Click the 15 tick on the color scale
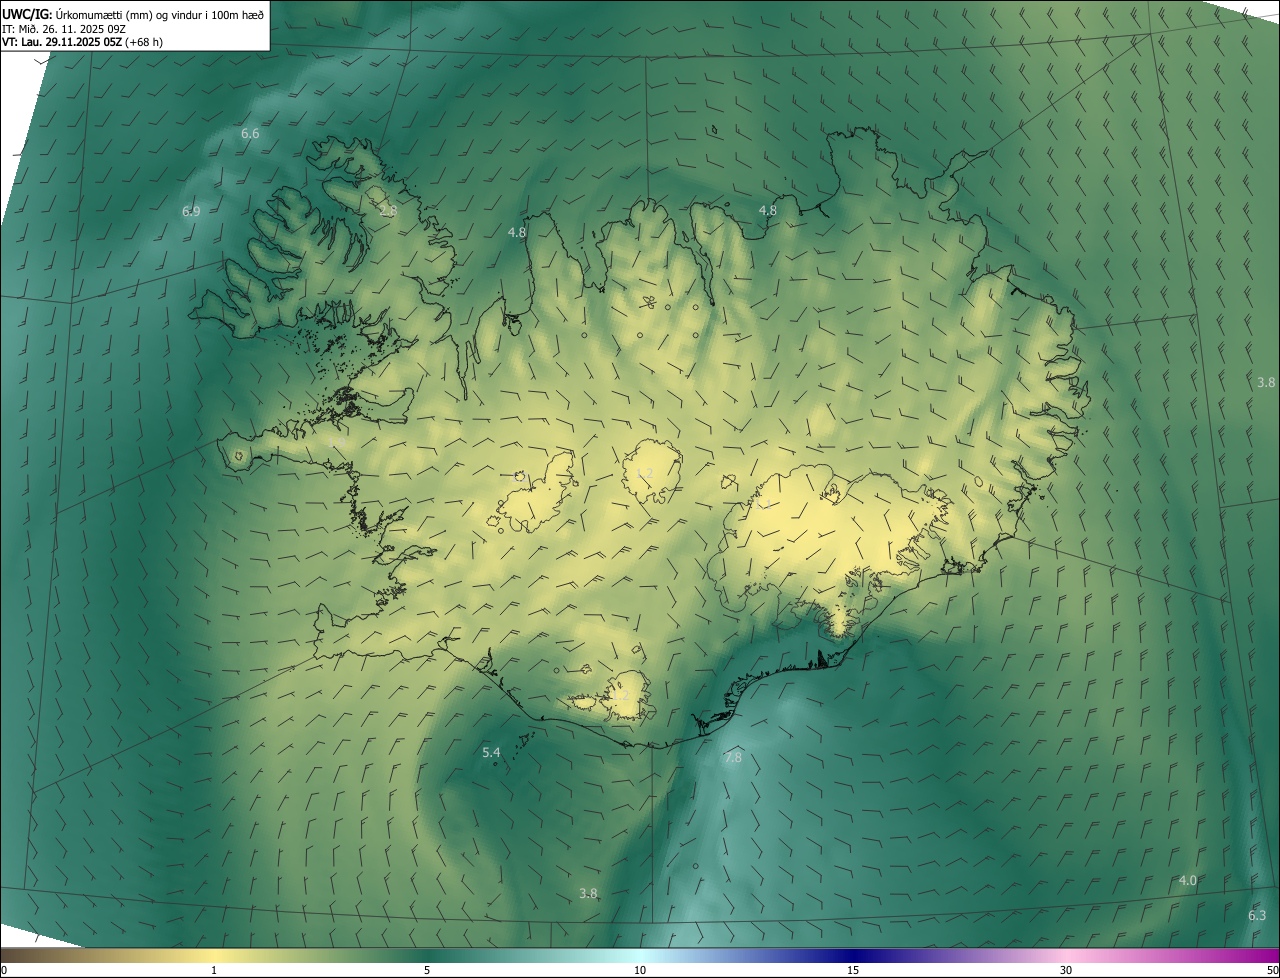 point(853,970)
